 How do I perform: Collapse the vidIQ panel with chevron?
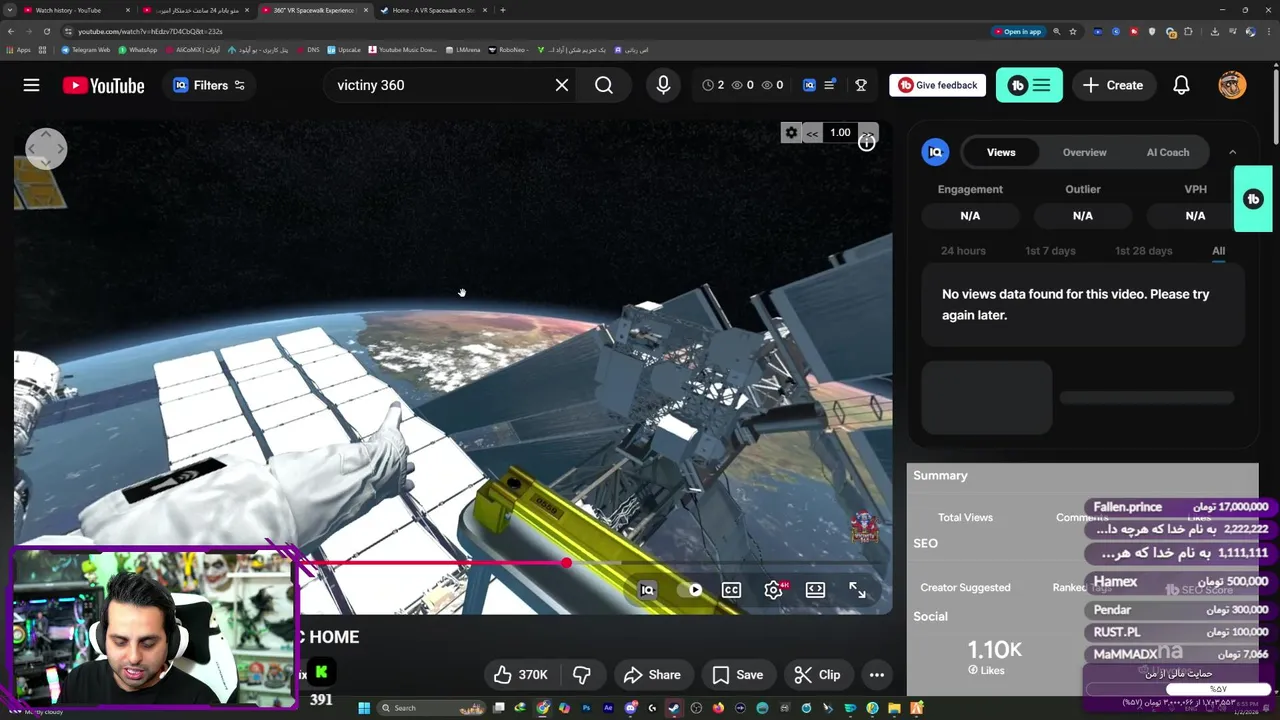(x=1232, y=152)
